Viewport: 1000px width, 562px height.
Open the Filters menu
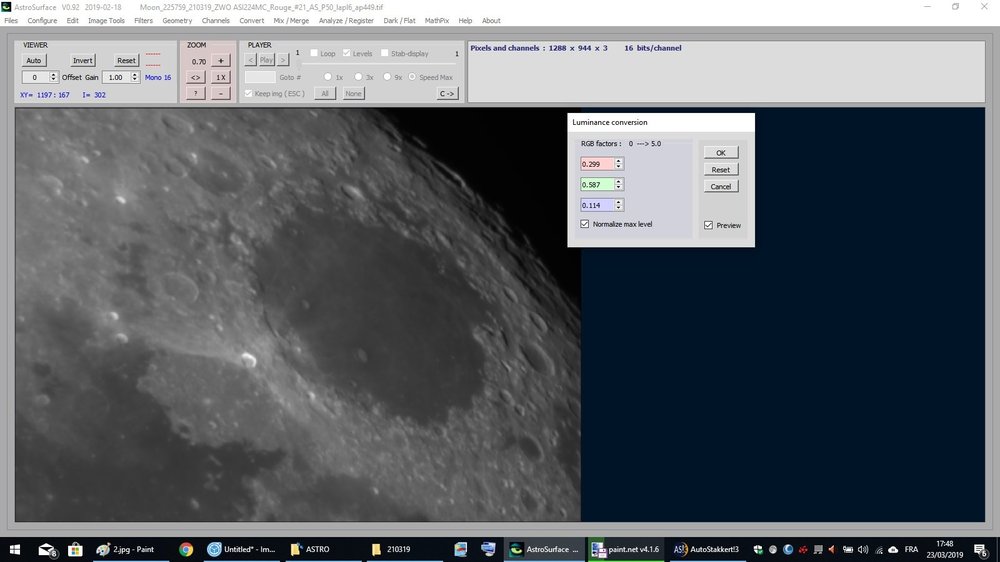point(144,20)
